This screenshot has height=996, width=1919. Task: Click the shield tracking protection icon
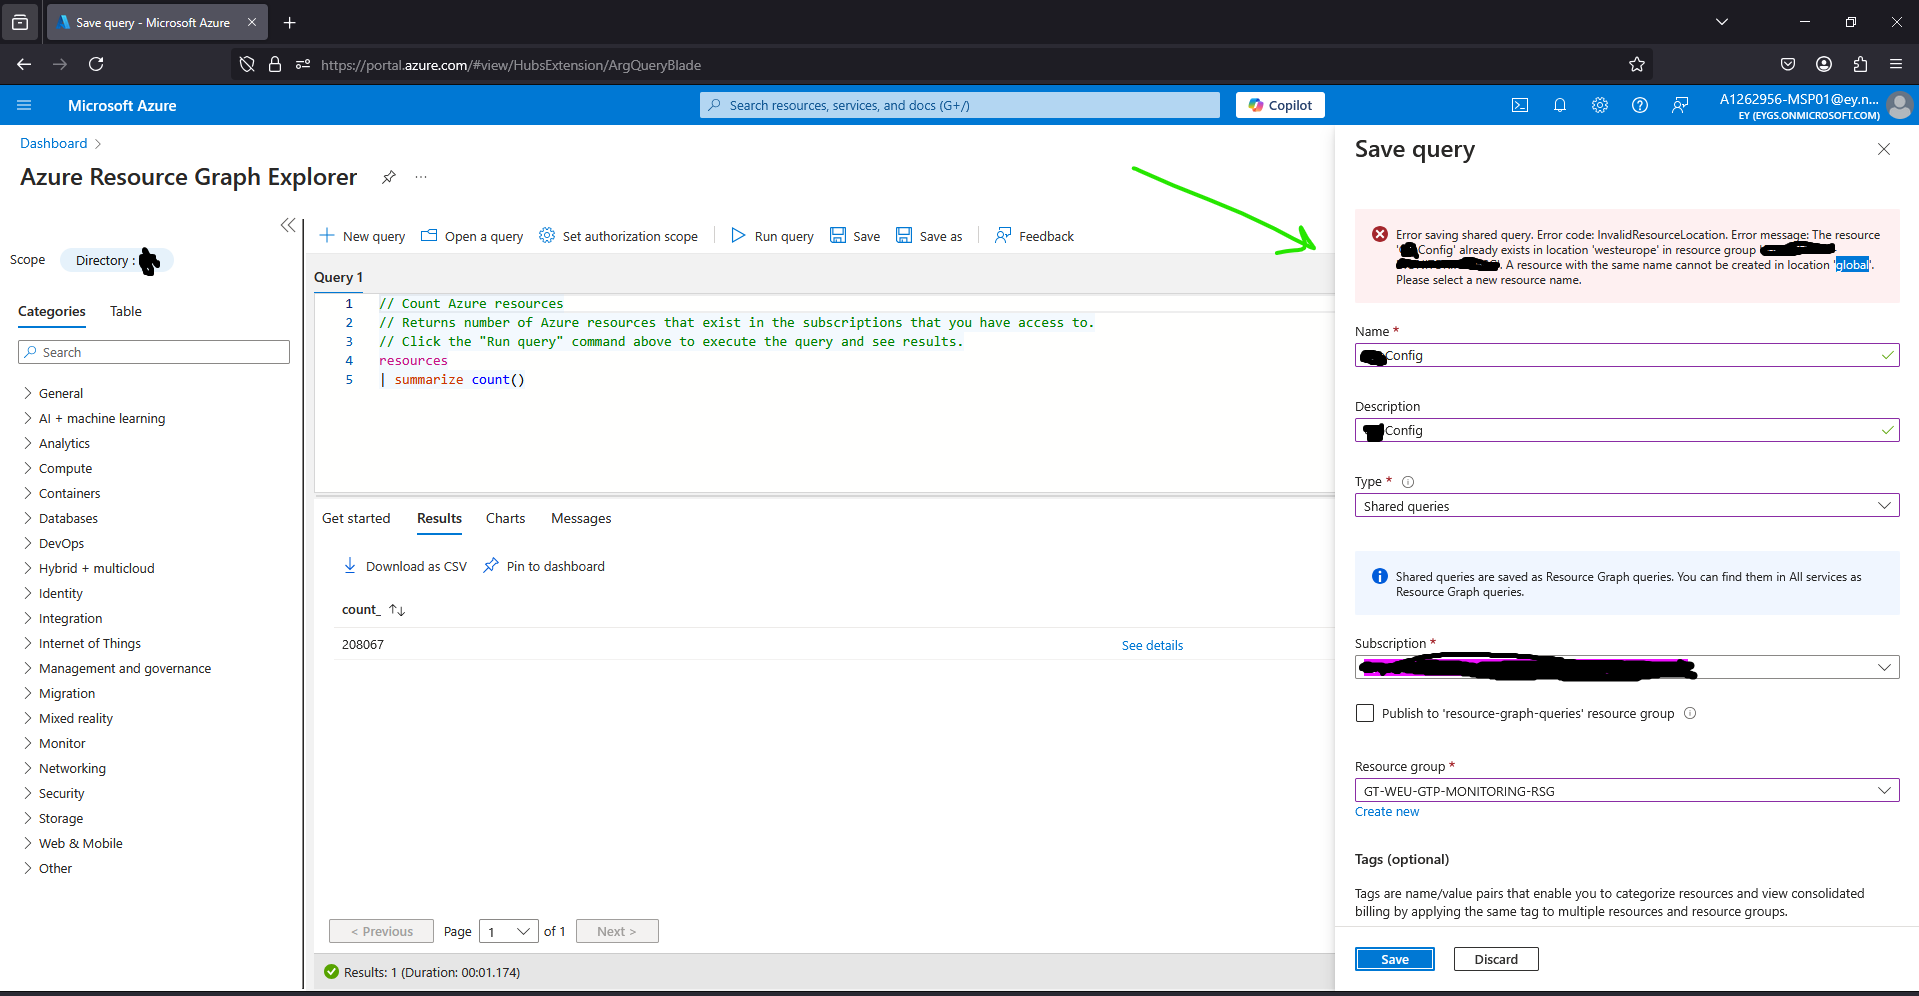coord(247,65)
